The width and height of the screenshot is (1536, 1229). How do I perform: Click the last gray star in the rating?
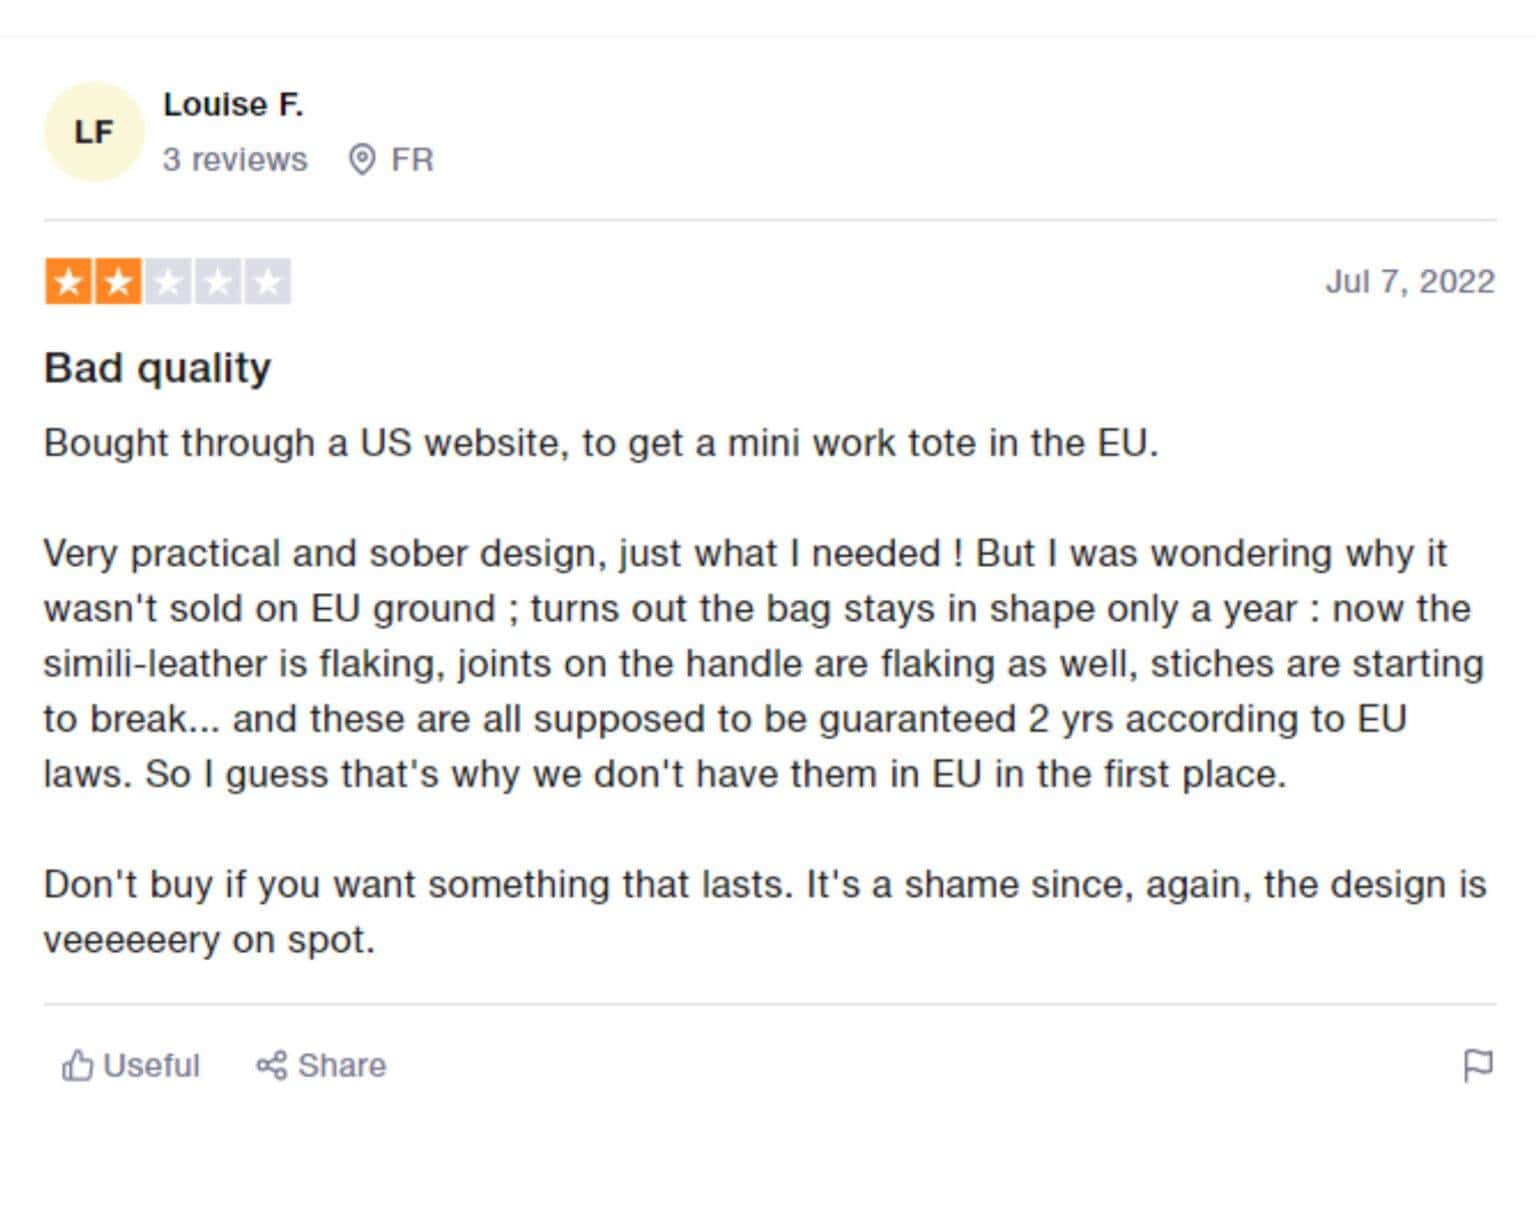[267, 281]
